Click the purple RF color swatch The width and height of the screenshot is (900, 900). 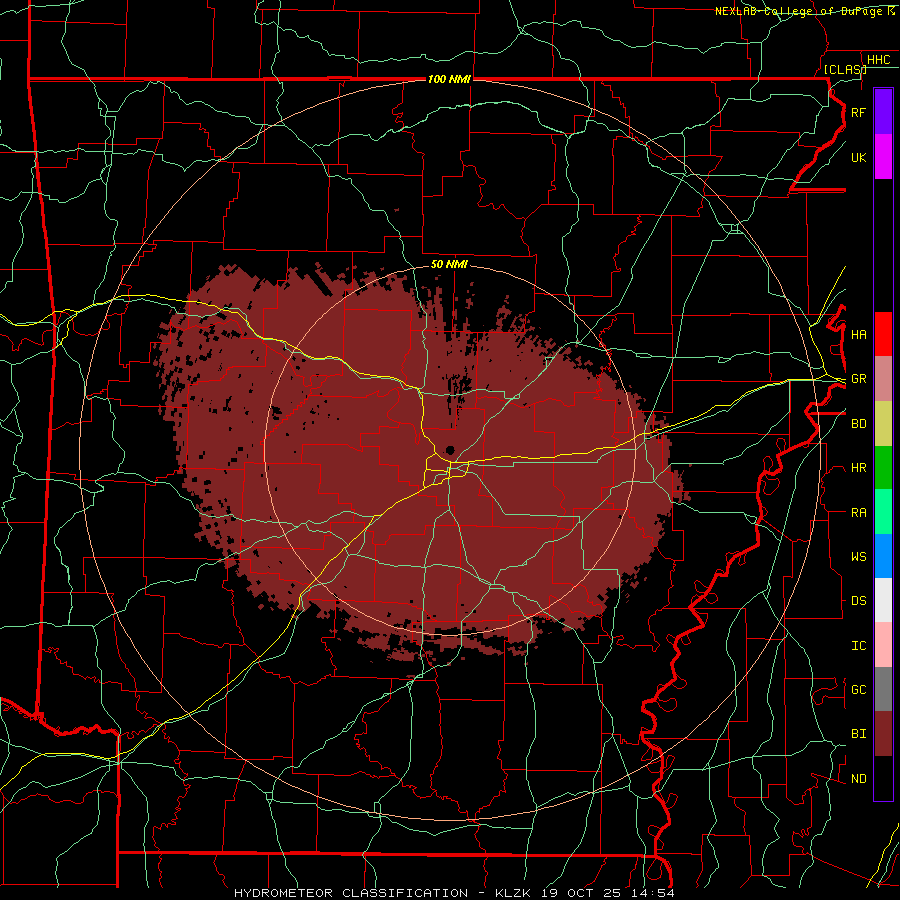click(x=883, y=112)
